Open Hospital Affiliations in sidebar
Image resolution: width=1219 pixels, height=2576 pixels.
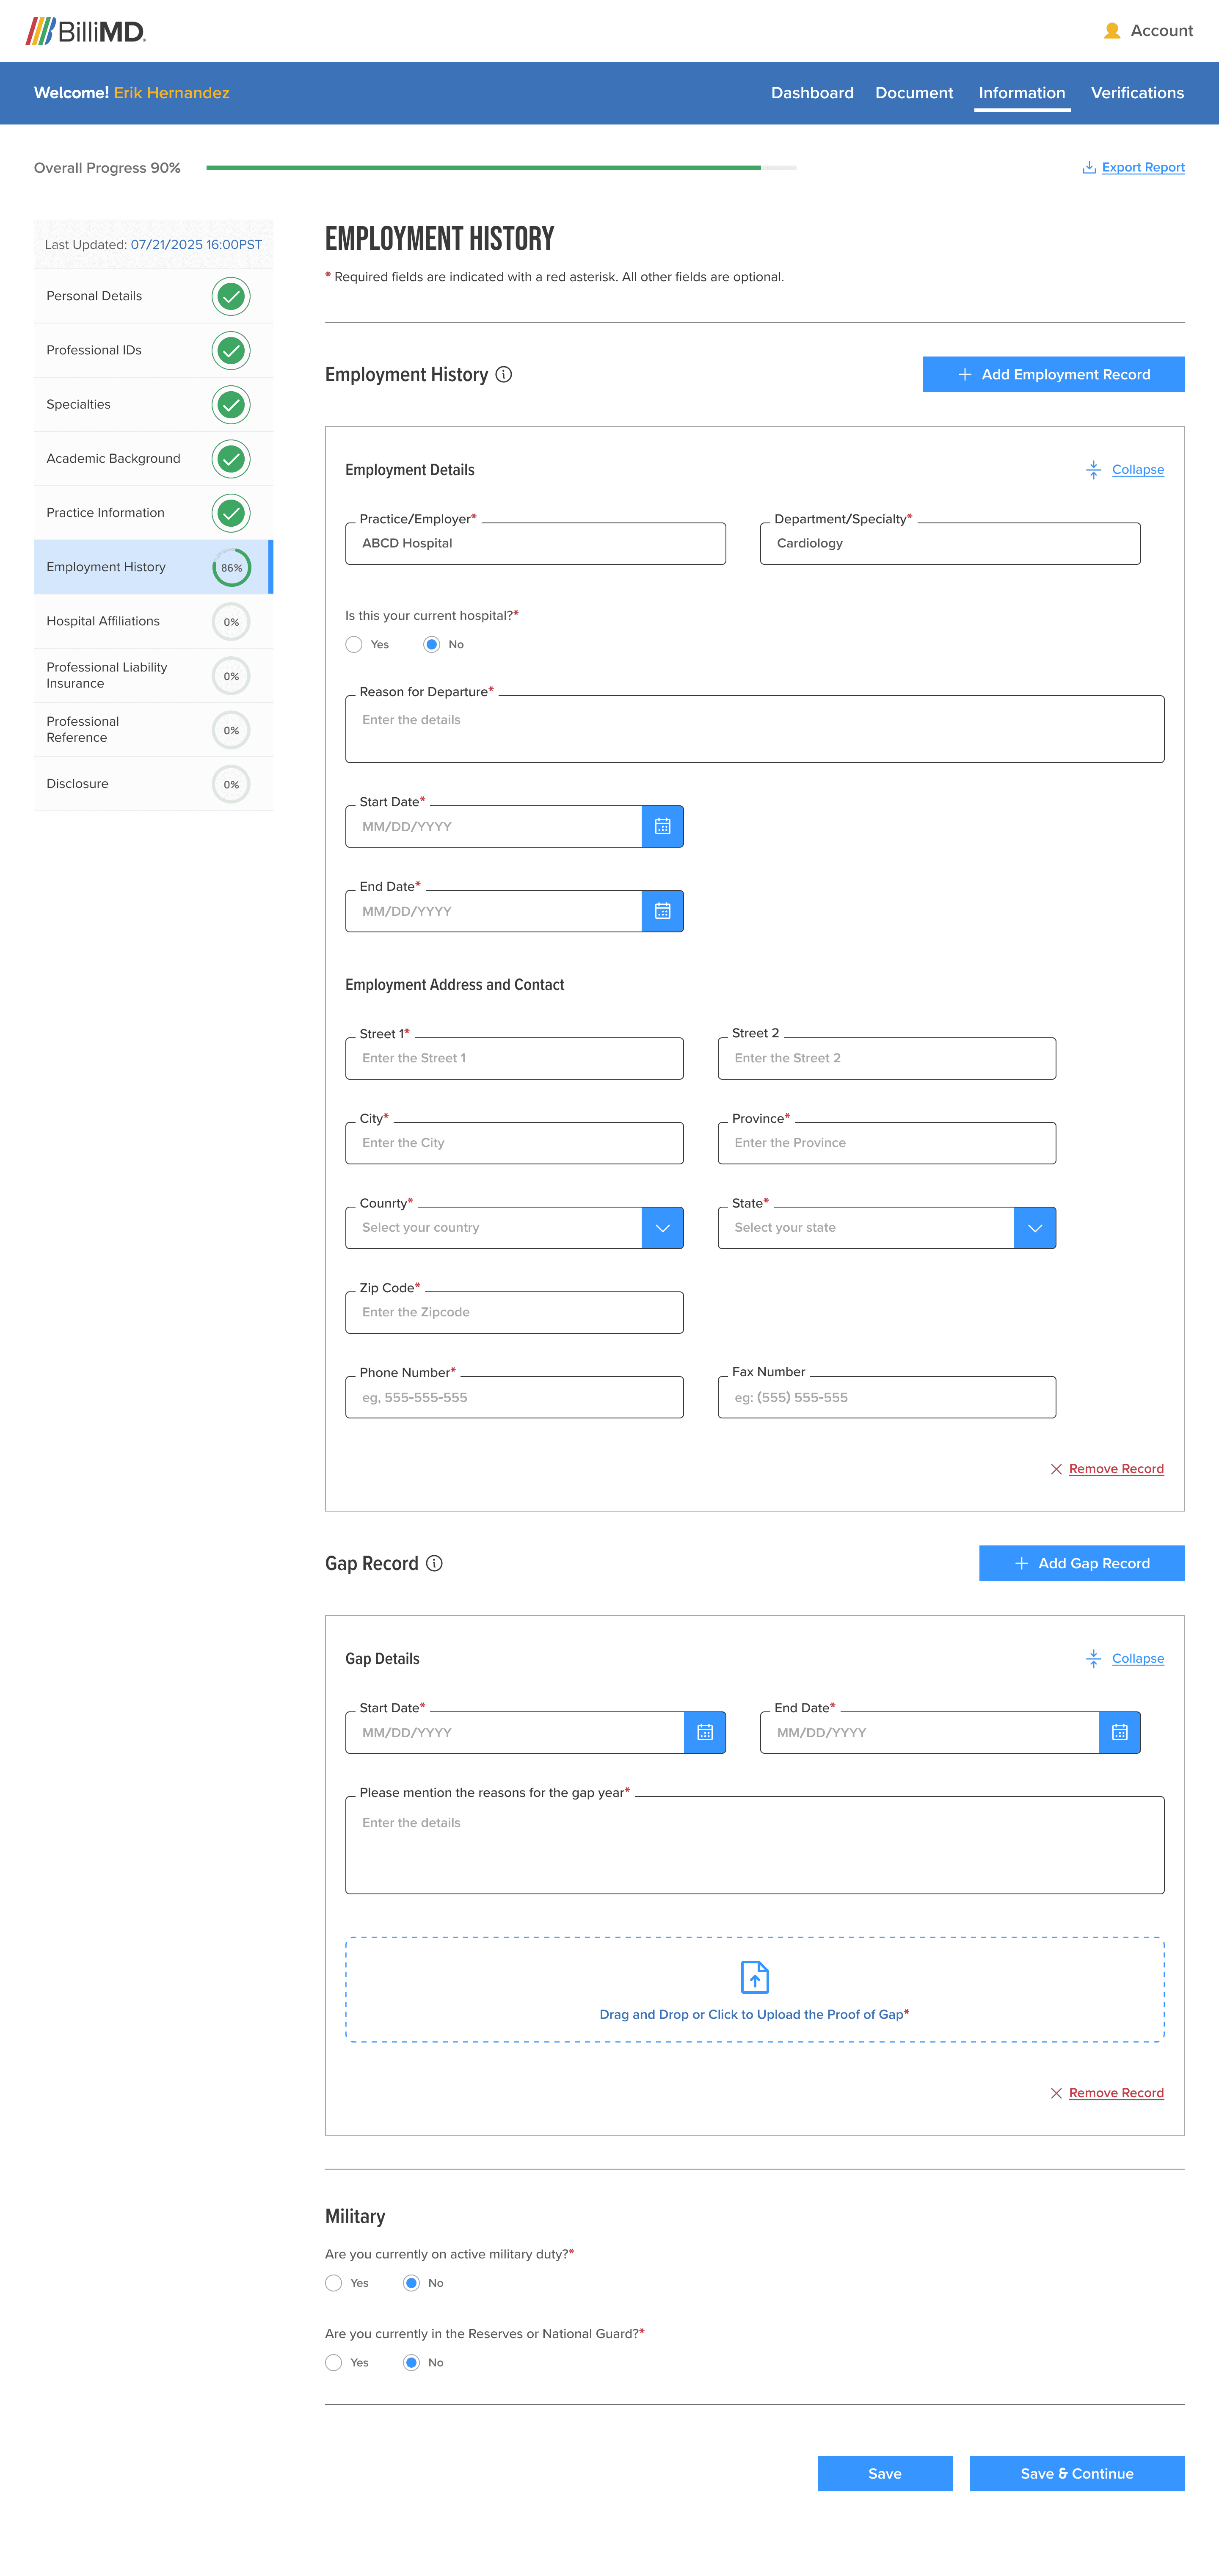pos(103,621)
